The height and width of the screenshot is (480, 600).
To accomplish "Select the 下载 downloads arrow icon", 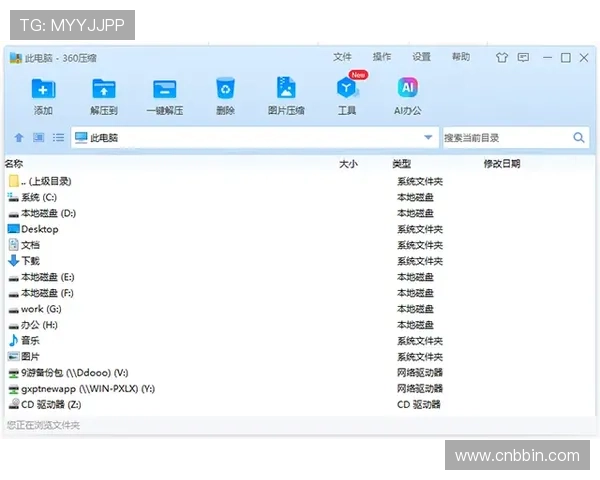I will click(13, 261).
